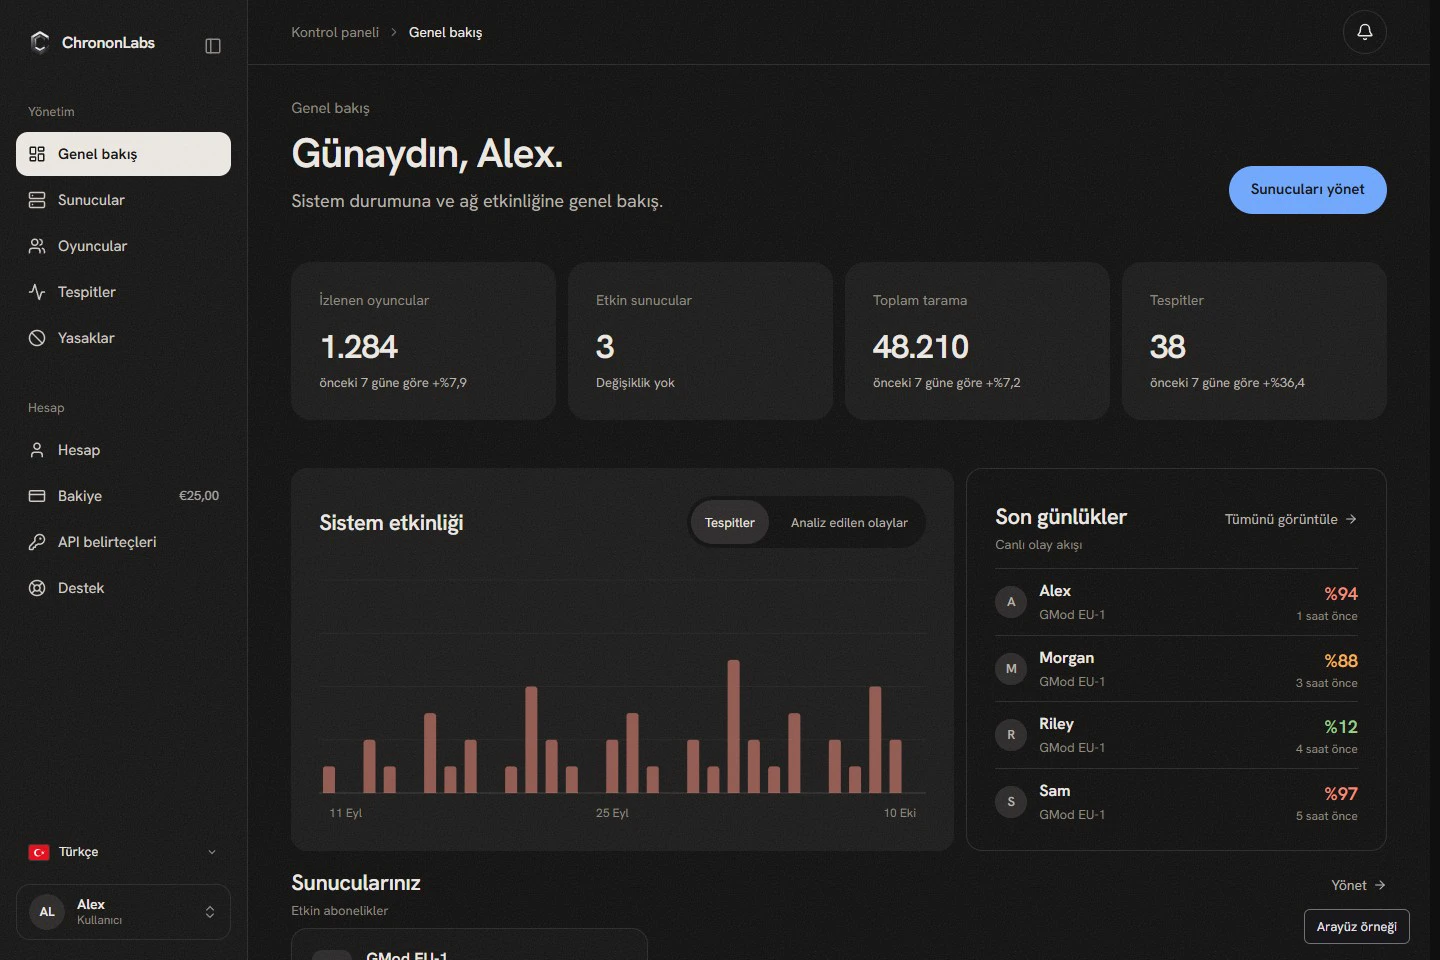Switch chart to Tespitler view
Screen dimensions: 1440x960
[x=730, y=523]
